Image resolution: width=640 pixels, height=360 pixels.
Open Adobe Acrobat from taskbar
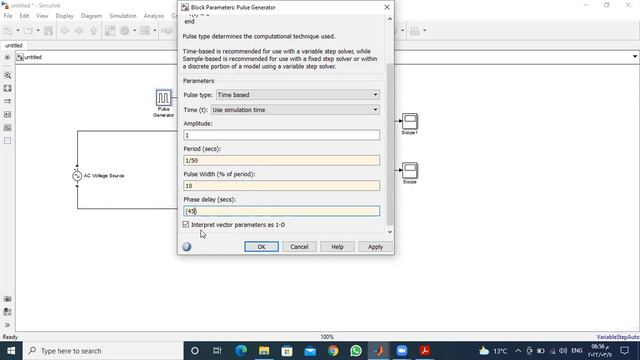pyautogui.click(x=424, y=351)
